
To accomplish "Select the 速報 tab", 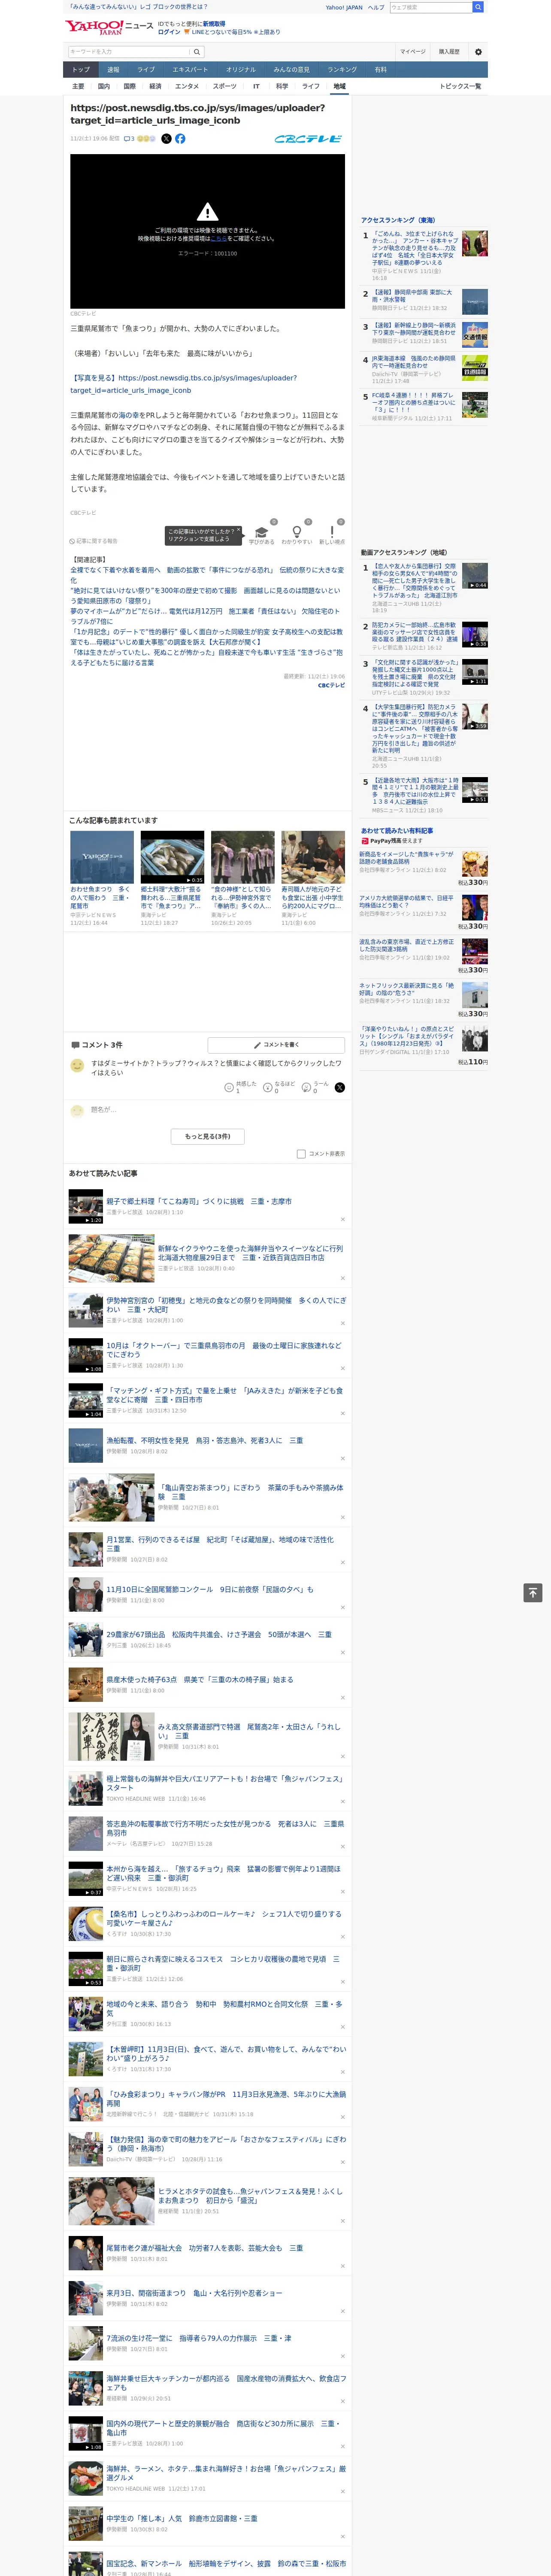I will click(x=113, y=70).
